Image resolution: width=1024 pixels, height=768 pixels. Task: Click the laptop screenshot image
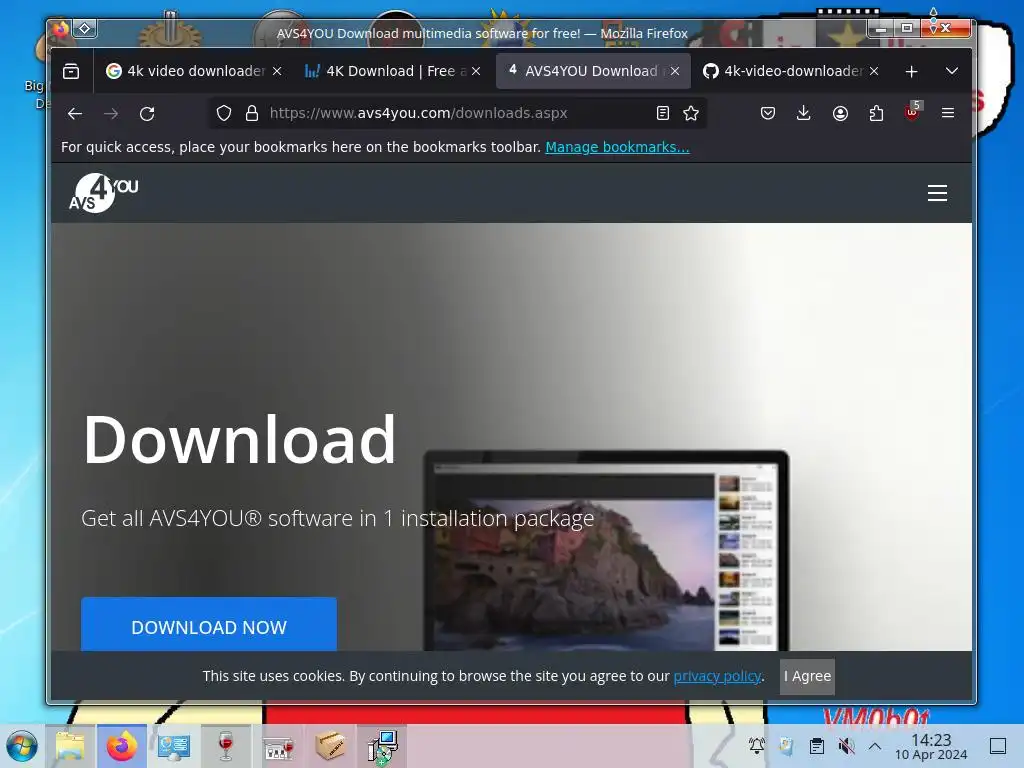[x=606, y=551]
